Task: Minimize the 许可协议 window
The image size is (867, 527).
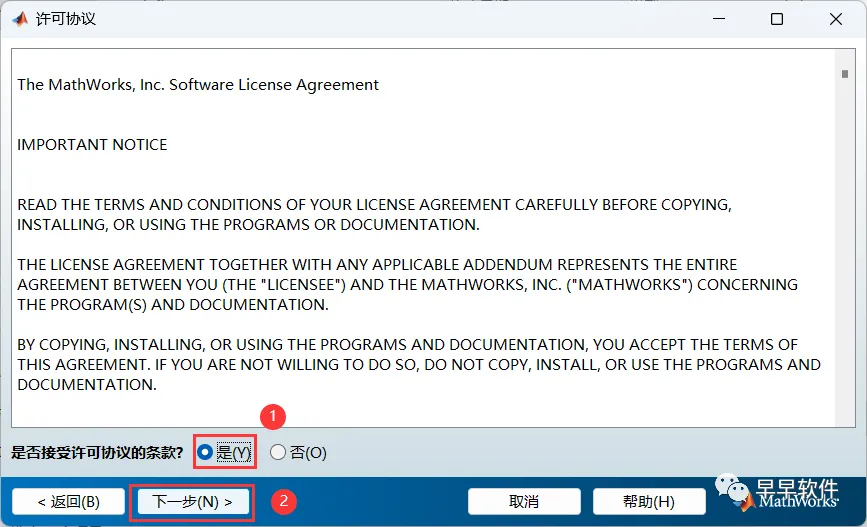Action: pos(719,19)
